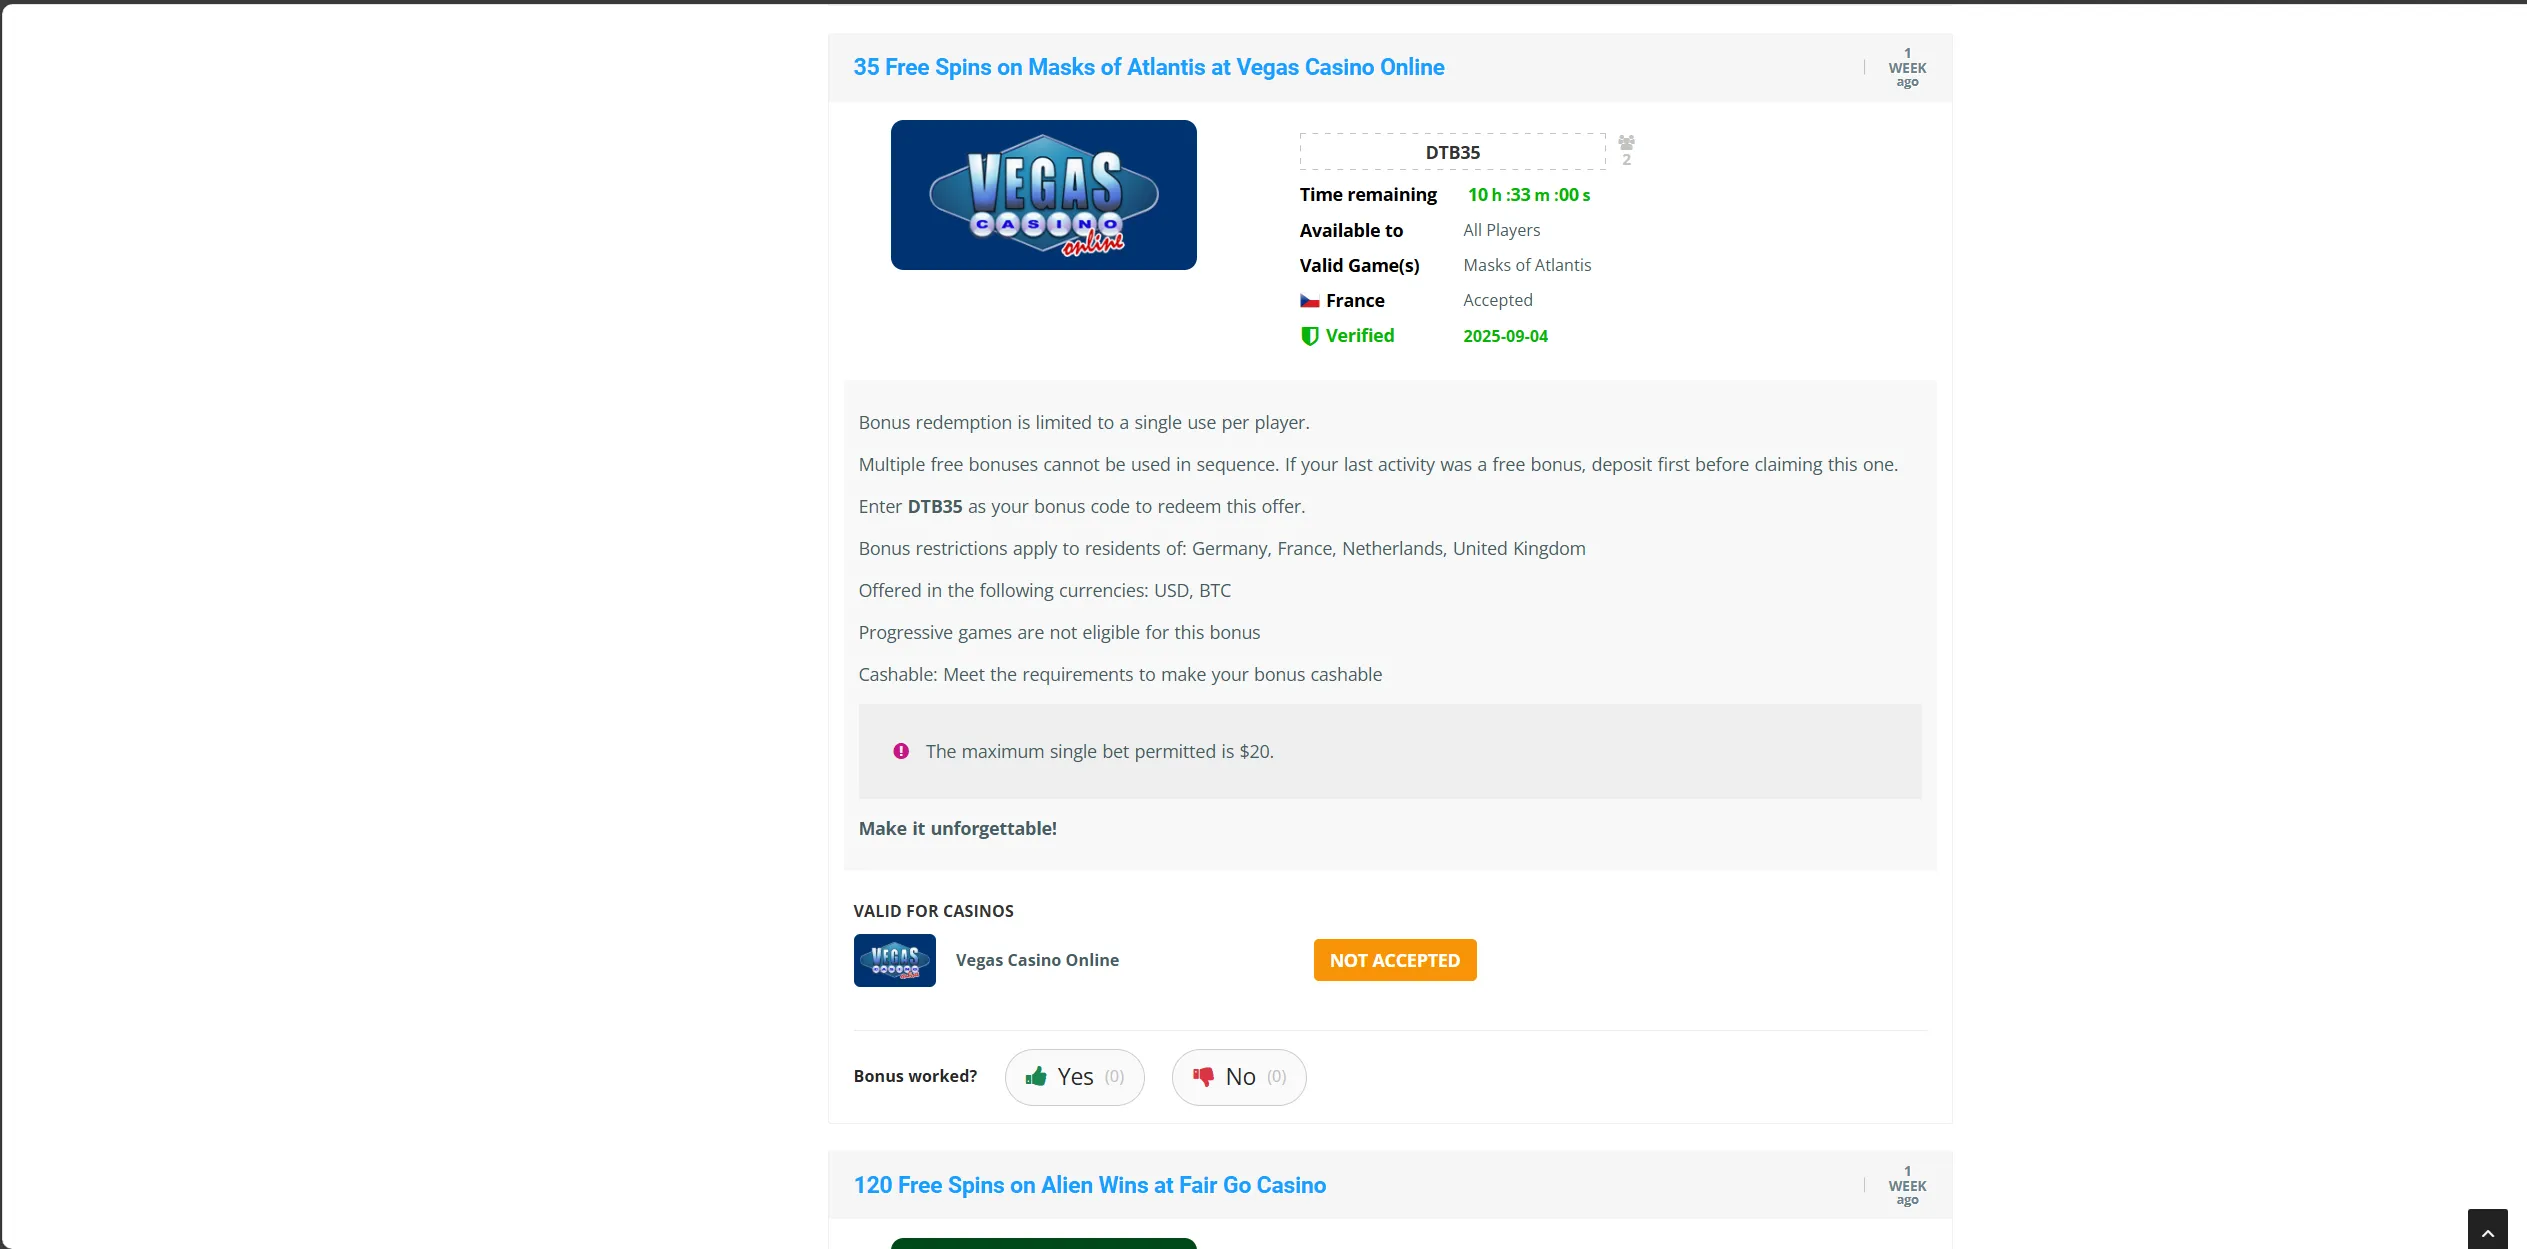Click the Offered in the following currencies line
Image resolution: width=2527 pixels, height=1249 pixels.
(x=1044, y=590)
